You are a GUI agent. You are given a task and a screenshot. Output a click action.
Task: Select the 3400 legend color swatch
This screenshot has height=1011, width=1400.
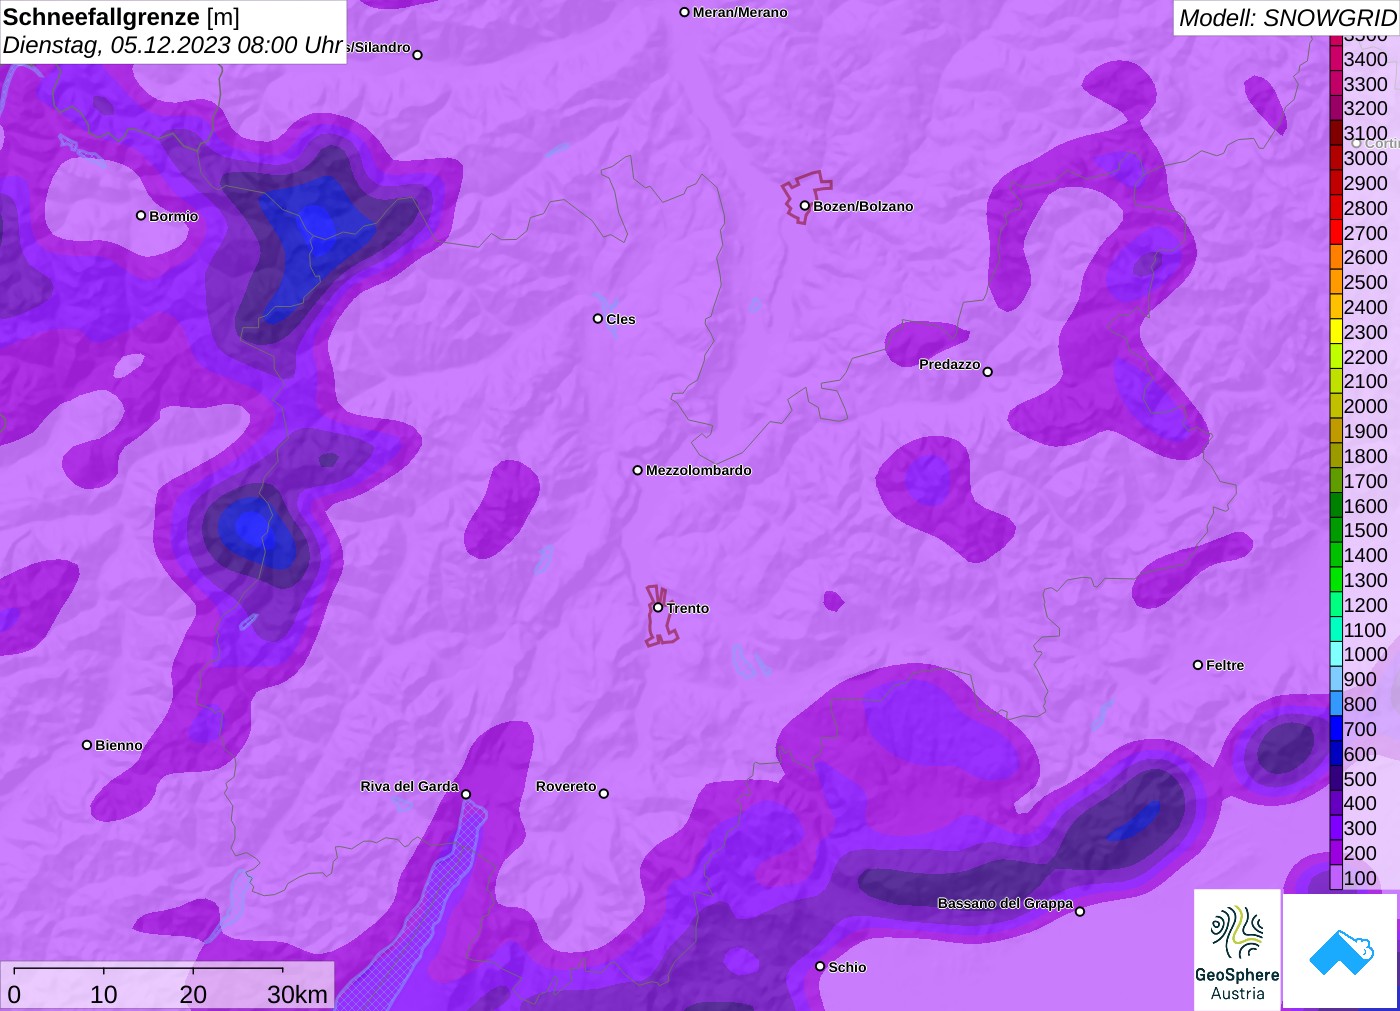coord(1336,59)
